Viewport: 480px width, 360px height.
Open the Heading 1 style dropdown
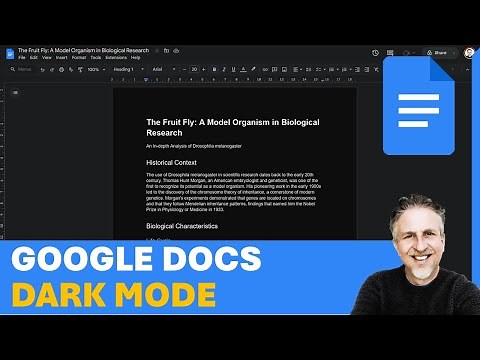[x=128, y=69]
